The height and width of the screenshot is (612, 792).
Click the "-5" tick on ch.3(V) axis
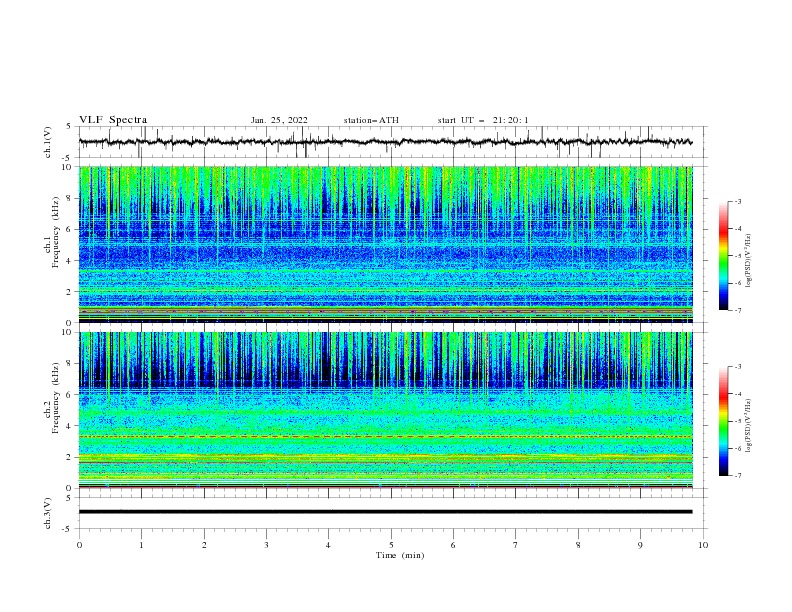point(68,529)
